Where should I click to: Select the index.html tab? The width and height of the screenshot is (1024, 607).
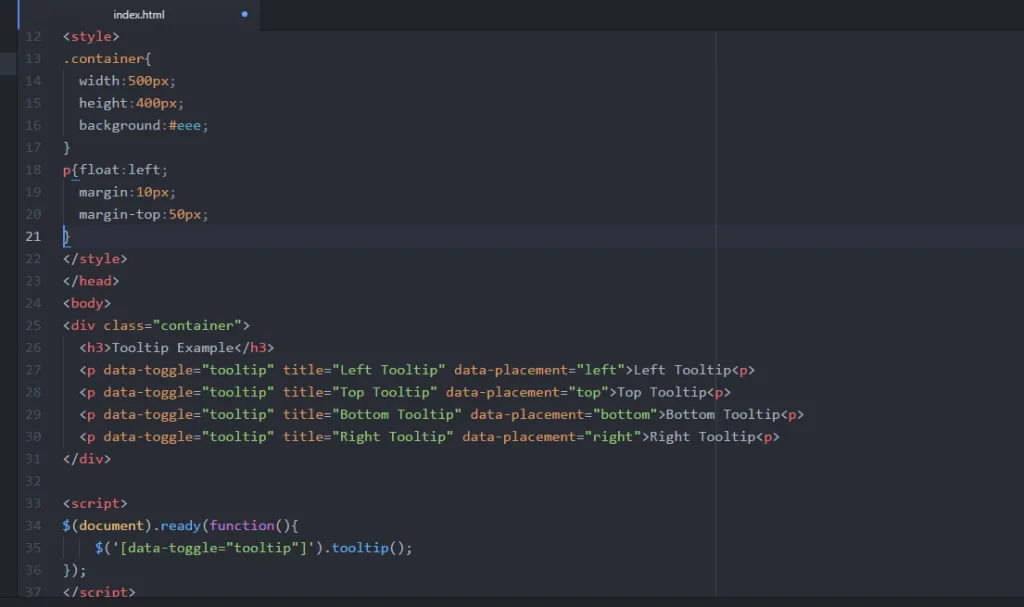coord(138,14)
